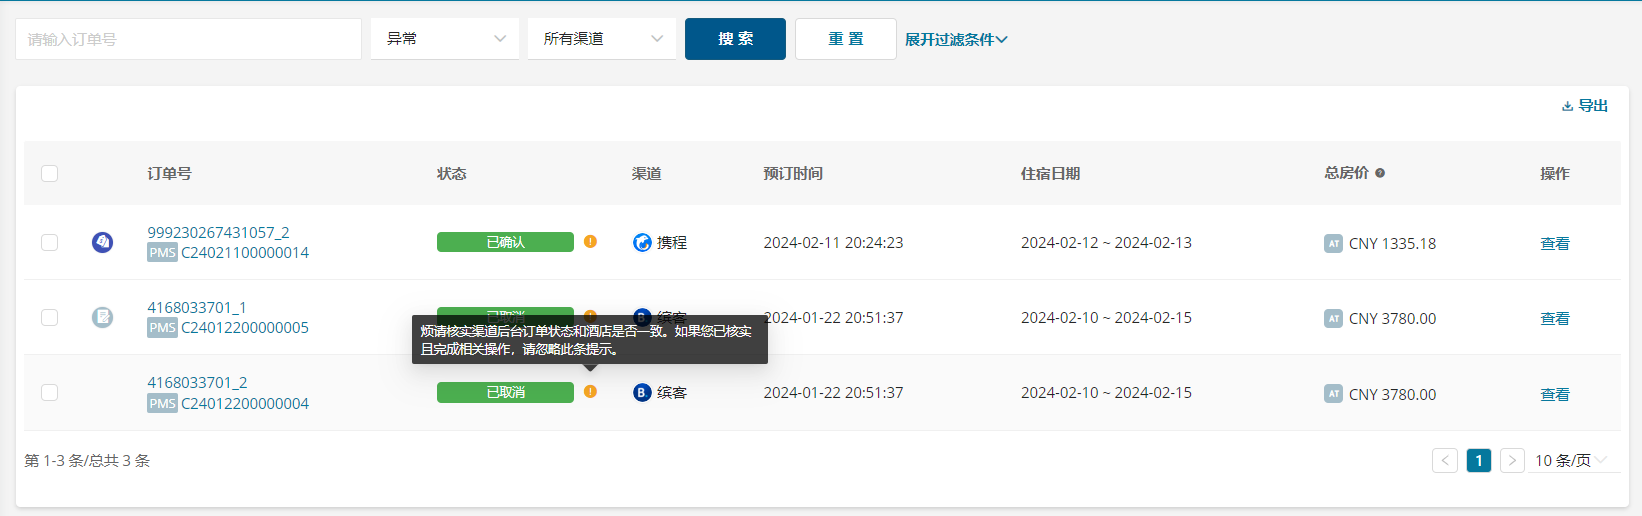
Task: Click the 搜索 button
Action: point(735,39)
